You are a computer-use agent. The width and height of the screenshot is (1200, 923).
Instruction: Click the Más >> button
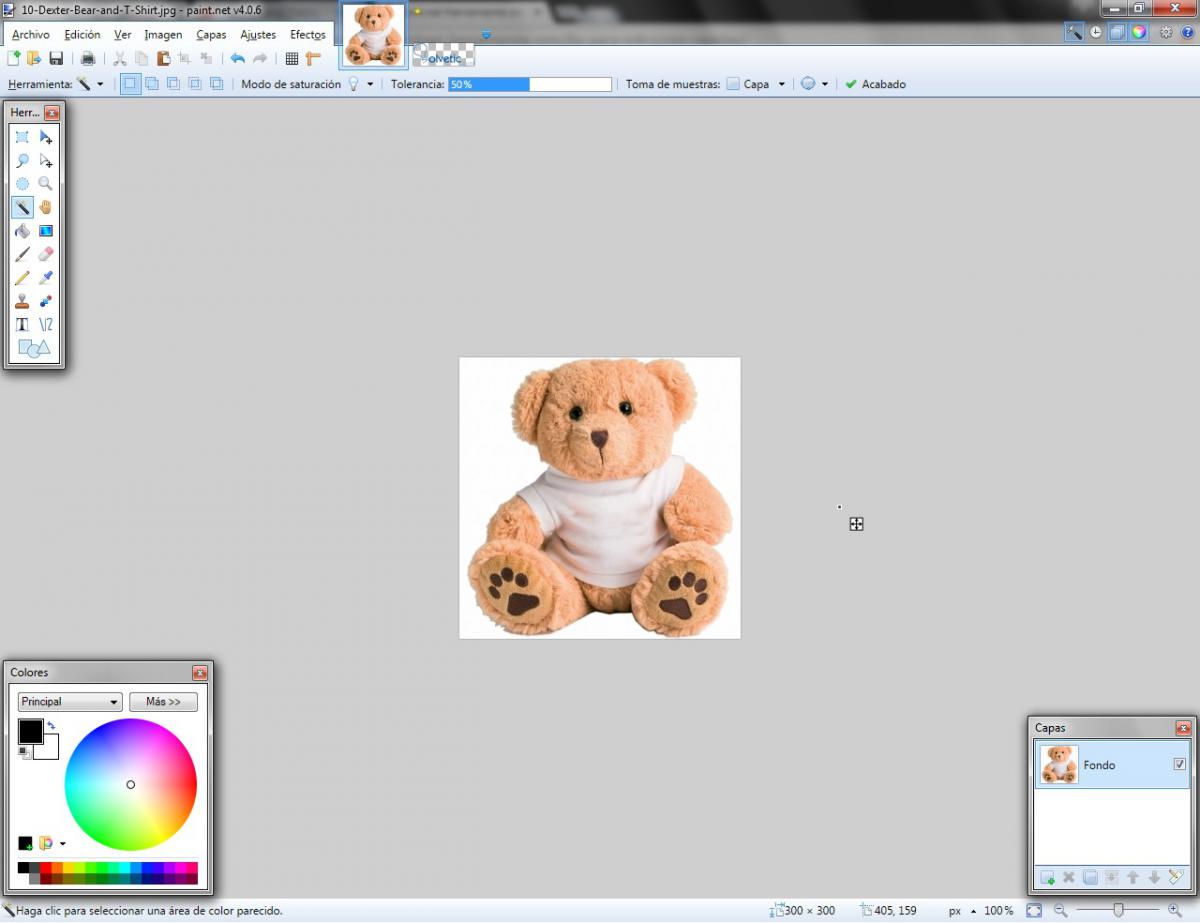pyautogui.click(x=163, y=702)
